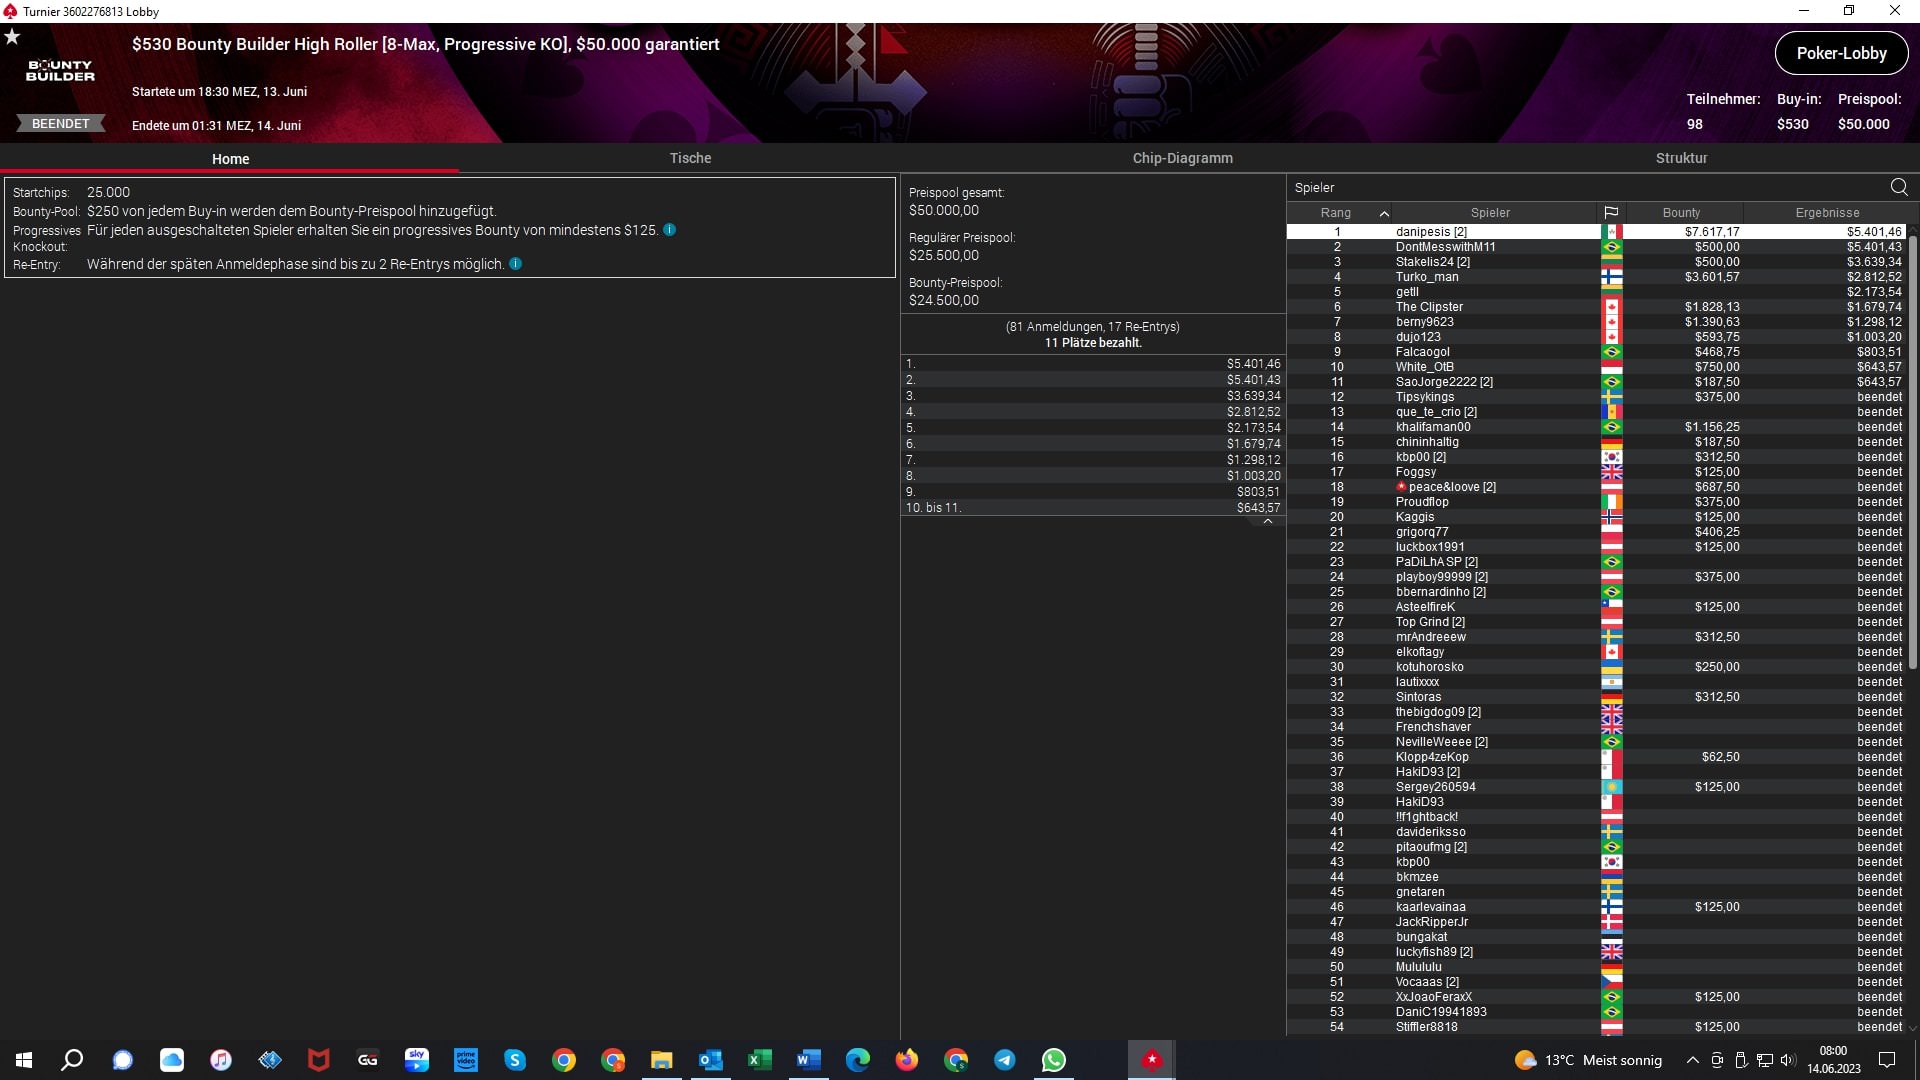Sort players by country flag column
Image resolution: width=1920 pixels, height=1080 pixels.
pos(1610,213)
